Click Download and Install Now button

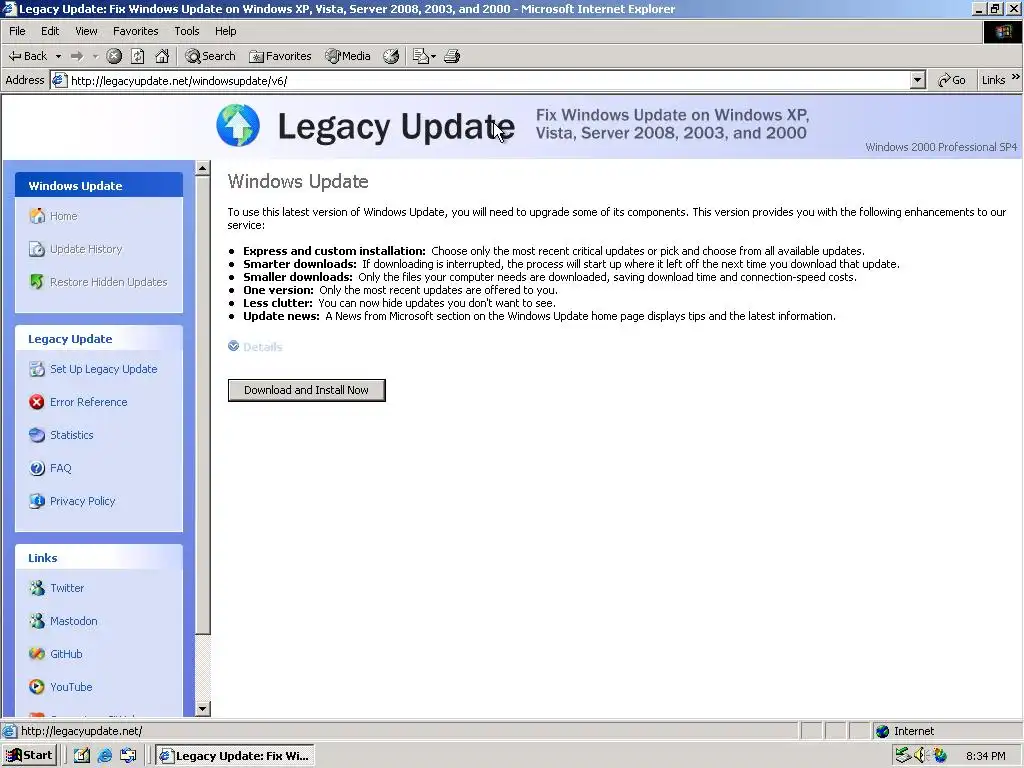point(307,390)
